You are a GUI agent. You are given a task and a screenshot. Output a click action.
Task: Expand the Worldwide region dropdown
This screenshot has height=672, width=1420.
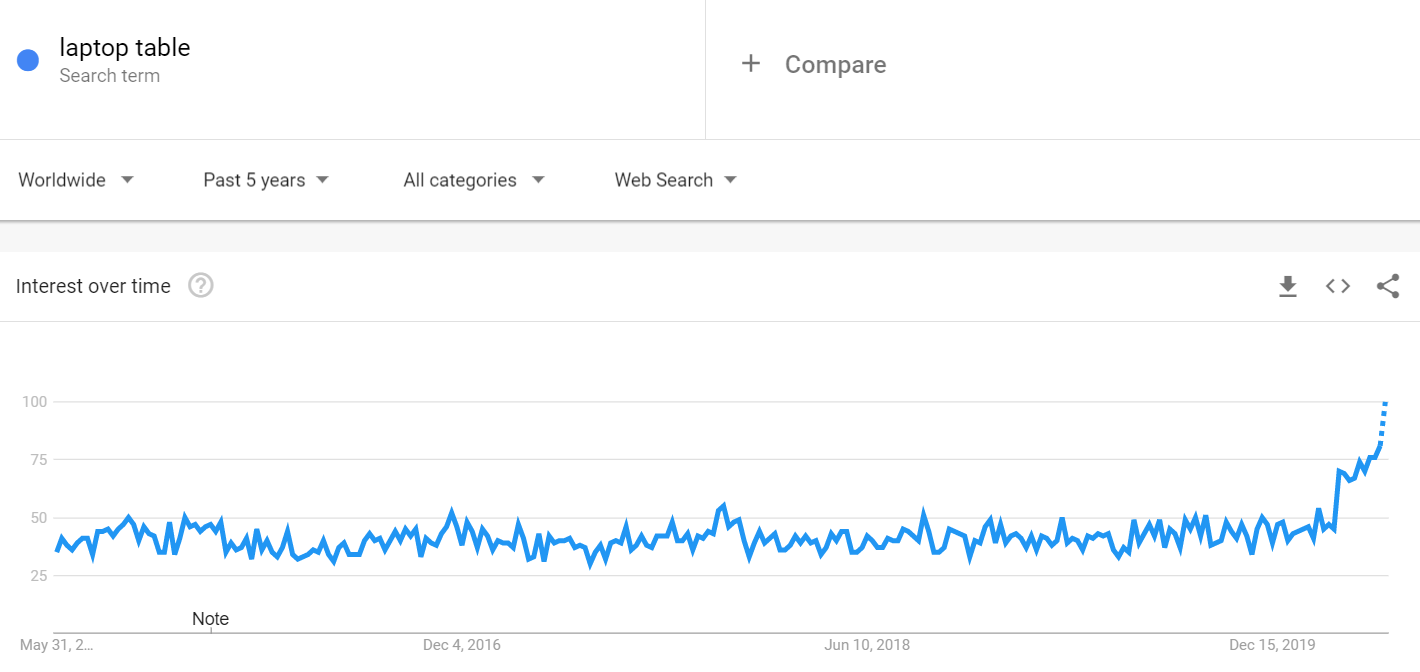click(x=76, y=180)
